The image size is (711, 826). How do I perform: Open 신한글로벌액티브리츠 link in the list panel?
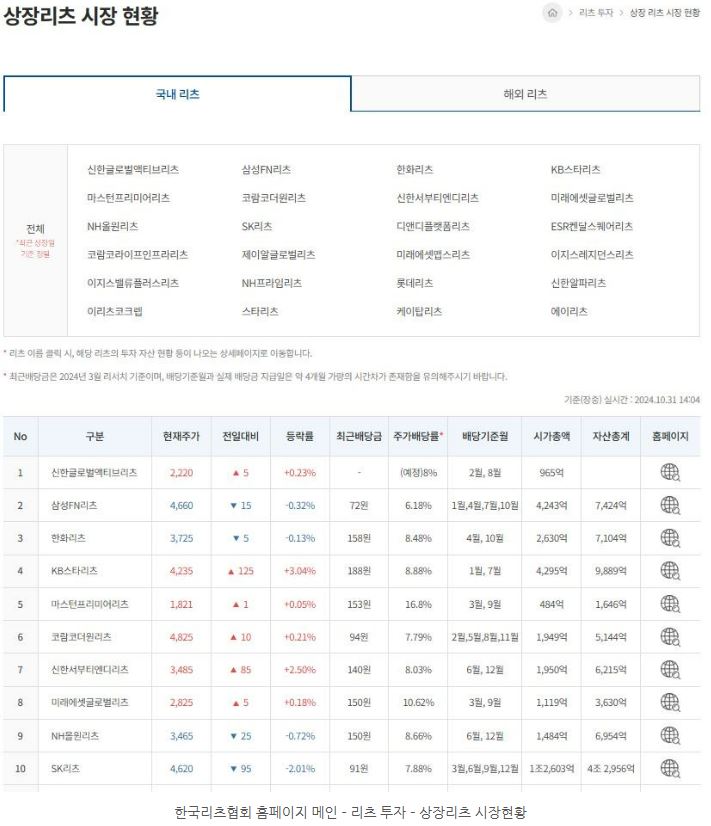click(x=133, y=170)
